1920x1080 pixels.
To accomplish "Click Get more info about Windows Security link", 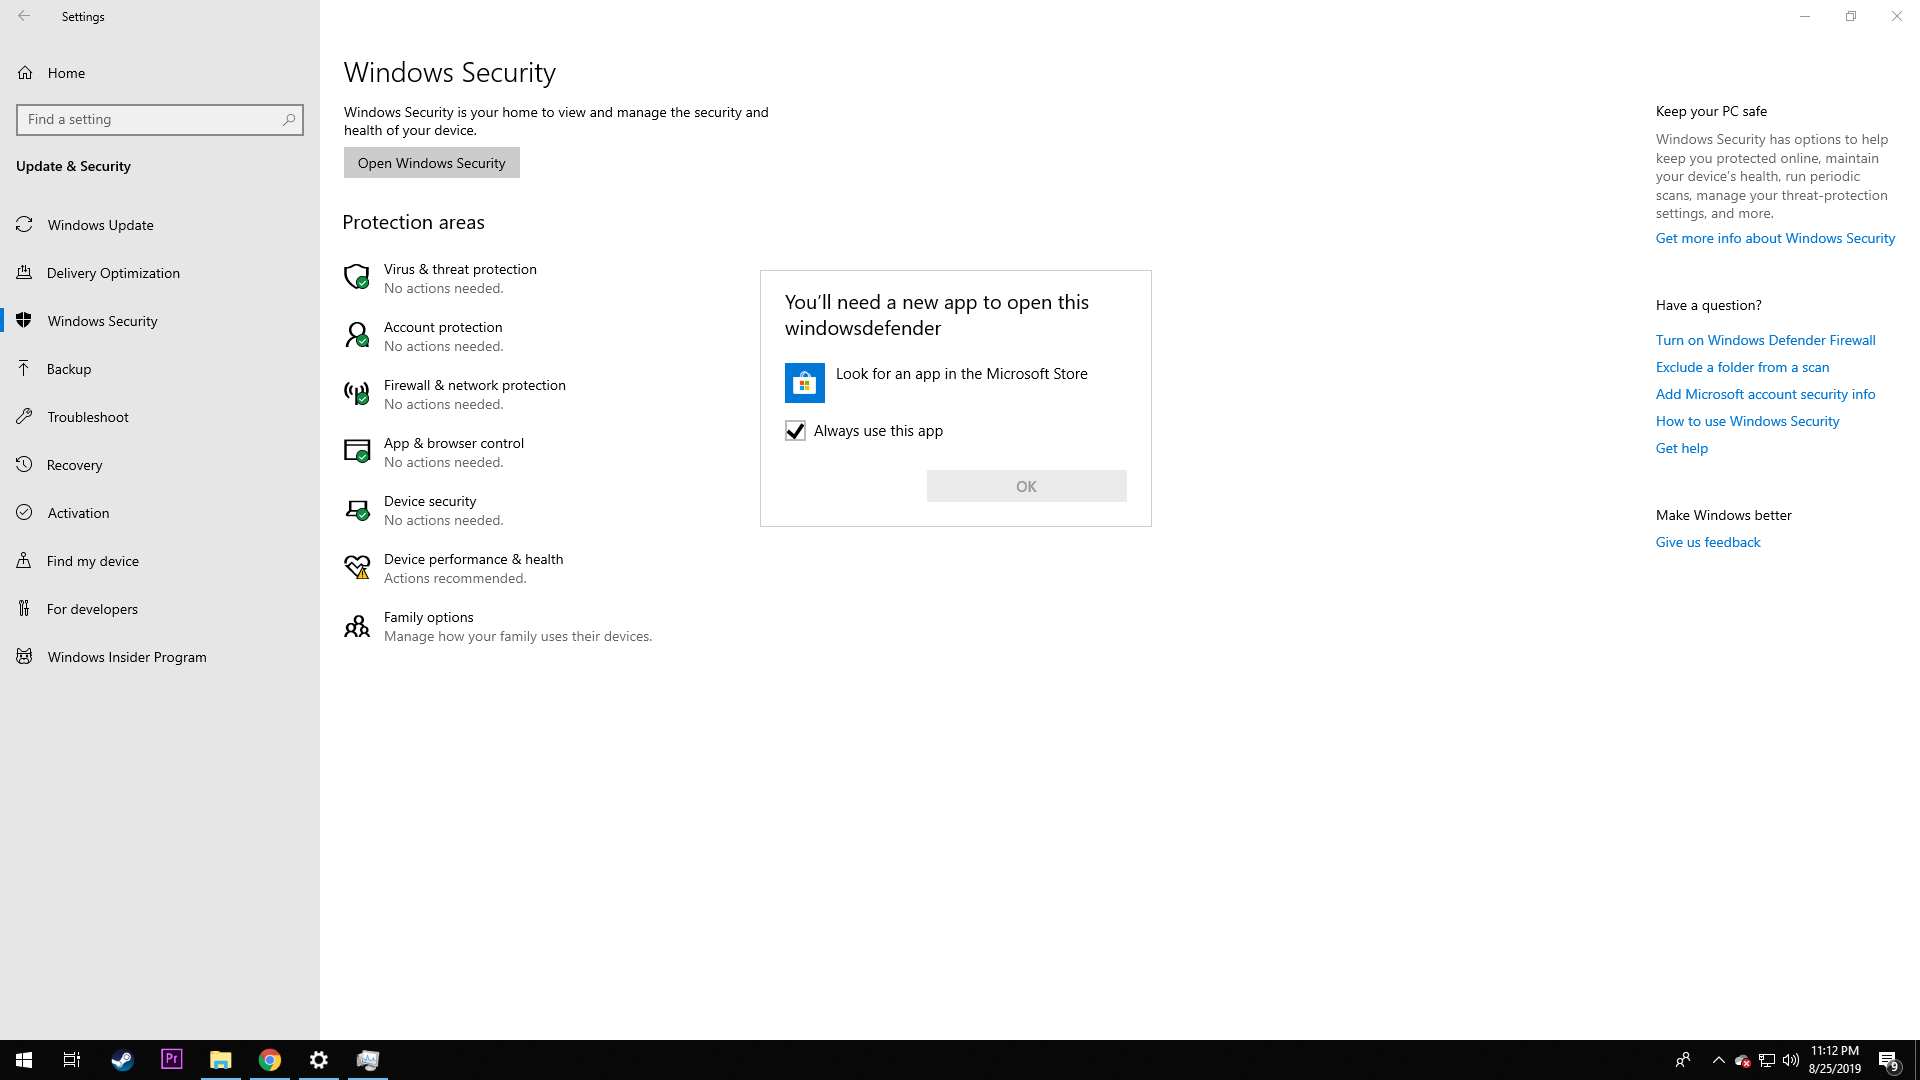I will click(x=1775, y=237).
